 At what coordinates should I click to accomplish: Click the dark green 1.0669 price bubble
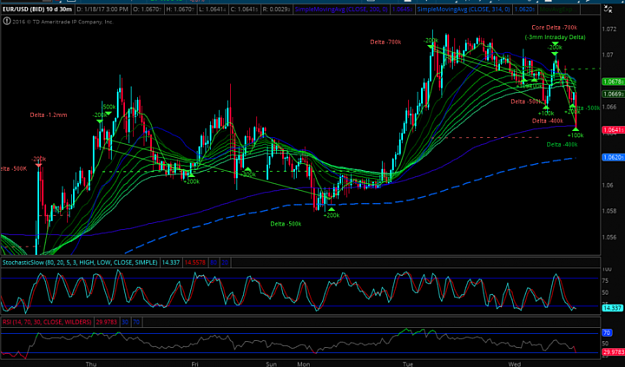tap(613, 94)
